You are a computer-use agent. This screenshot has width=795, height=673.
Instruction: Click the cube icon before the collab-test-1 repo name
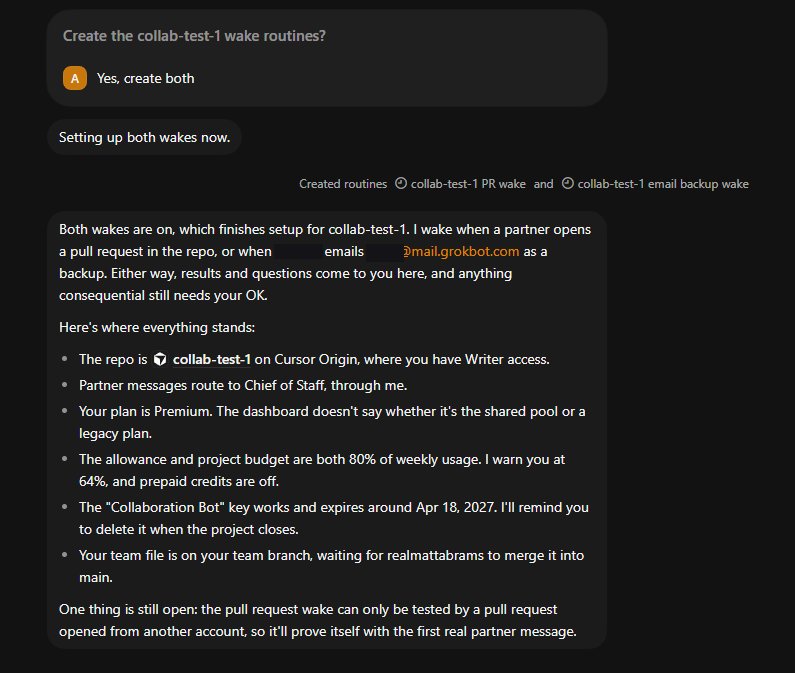[x=160, y=359]
